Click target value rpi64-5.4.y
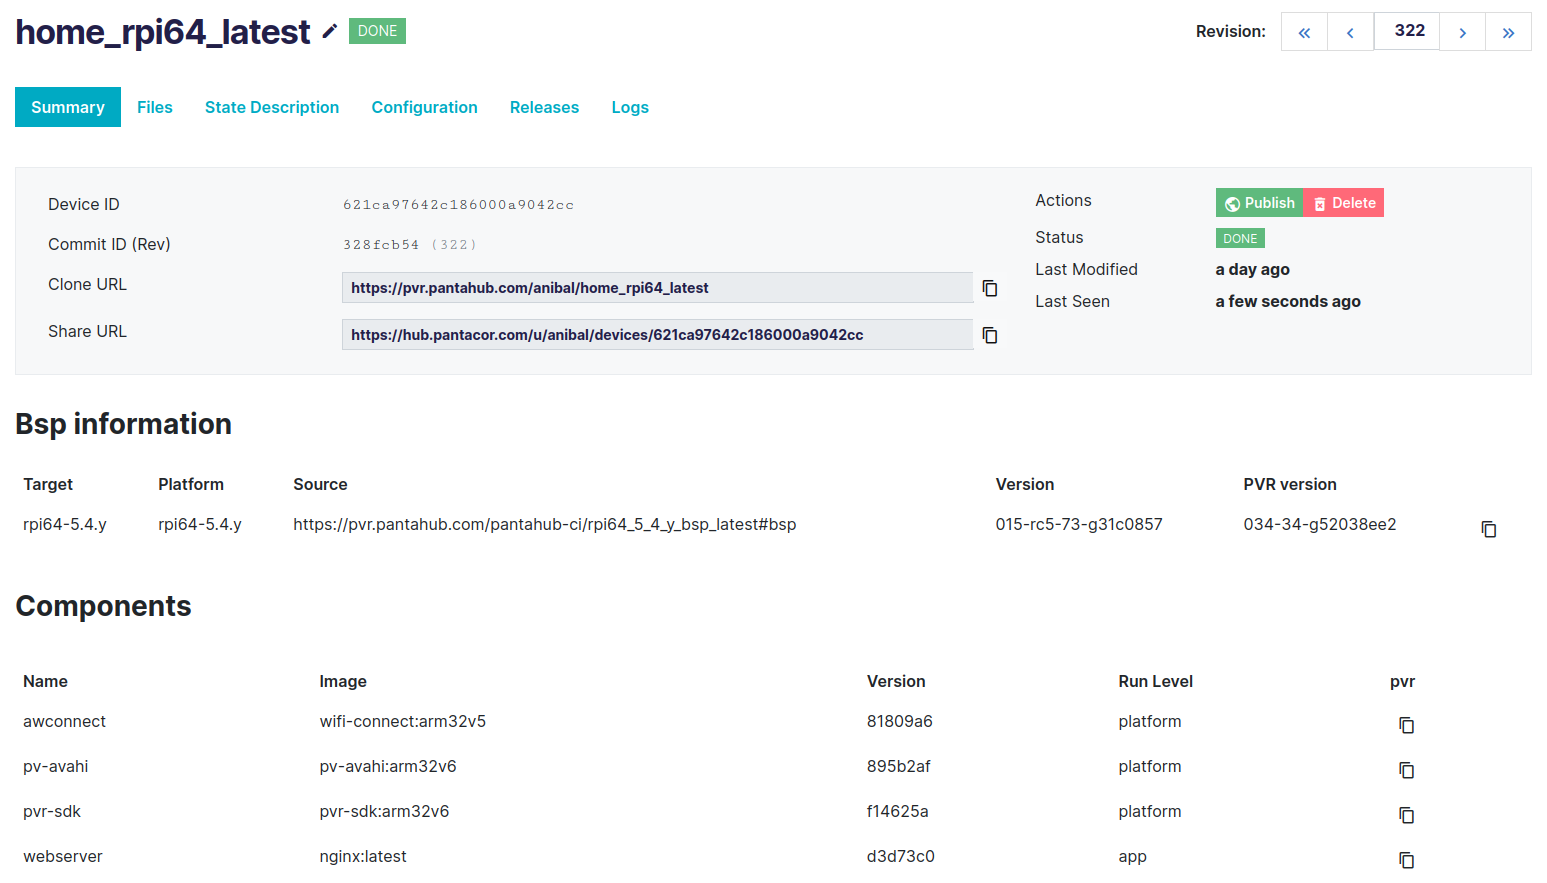 [65, 524]
